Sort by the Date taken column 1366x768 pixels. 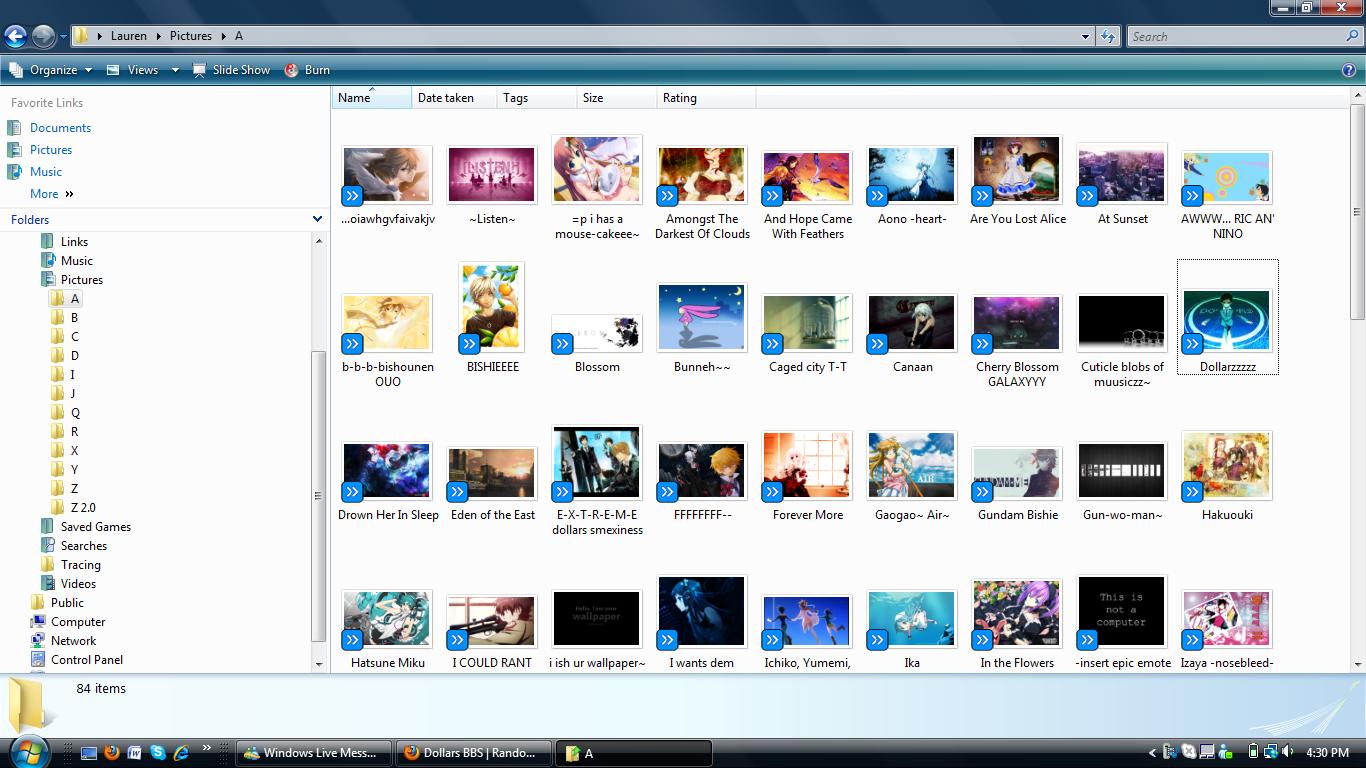[454, 98]
